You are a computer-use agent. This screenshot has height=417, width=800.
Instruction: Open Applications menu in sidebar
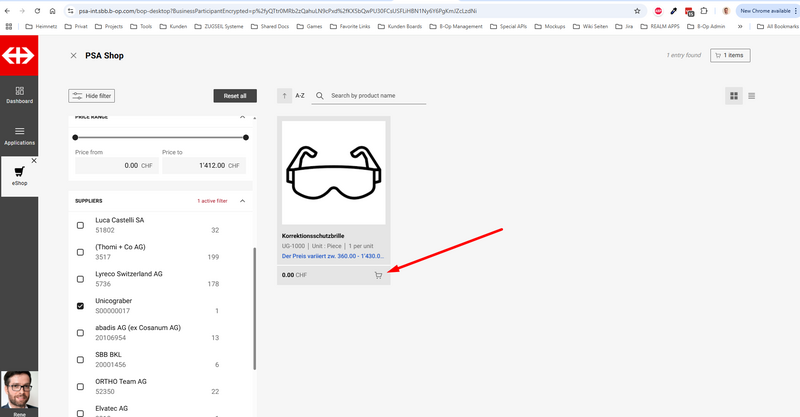[19, 135]
